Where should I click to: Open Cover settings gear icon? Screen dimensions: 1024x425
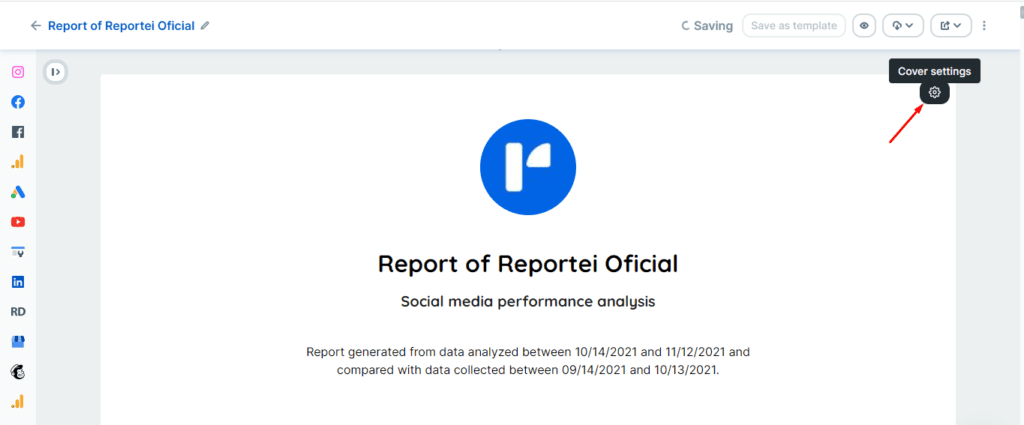pyautogui.click(x=935, y=93)
